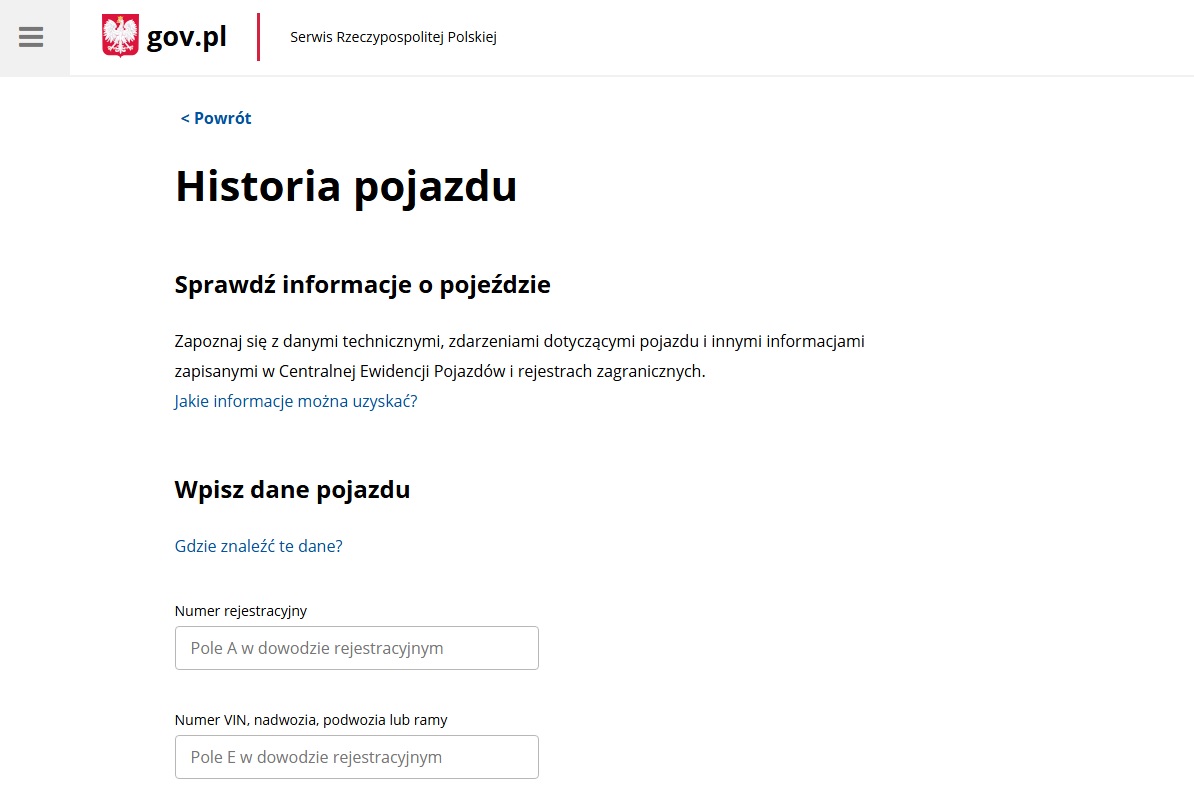The height and width of the screenshot is (799, 1194).
Task: Click the red vertical divider in the header
Action: click(x=258, y=37)
